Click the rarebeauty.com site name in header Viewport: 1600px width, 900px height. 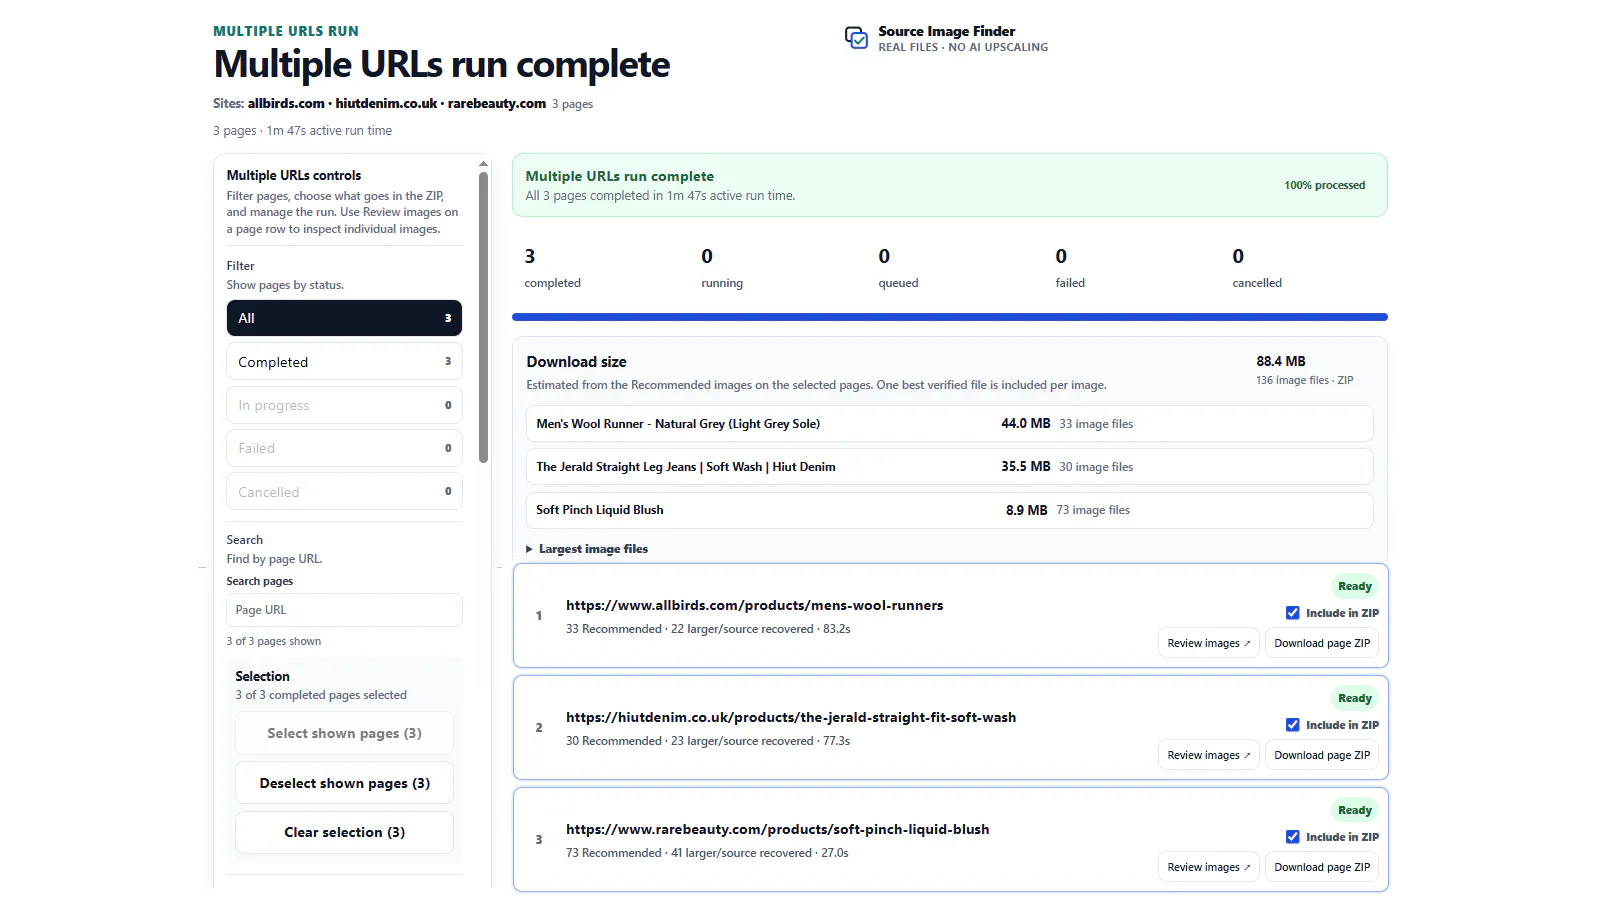pyautogui.click(x=497, y=104)
